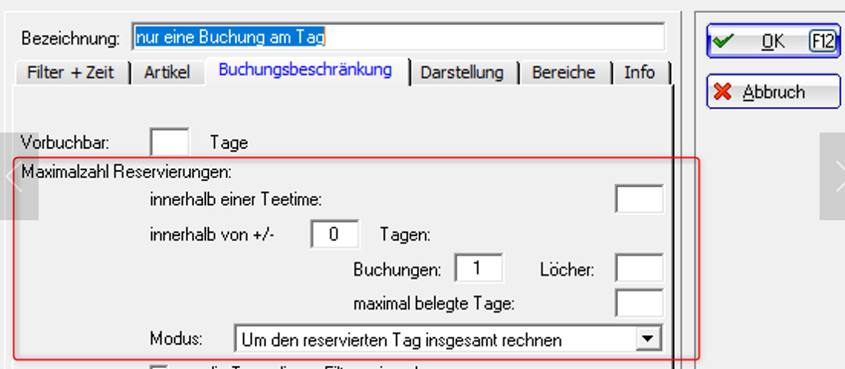845x369 pixels.
Task: Click the Vorbuchbar Tage input box
Action: [170, 143]
